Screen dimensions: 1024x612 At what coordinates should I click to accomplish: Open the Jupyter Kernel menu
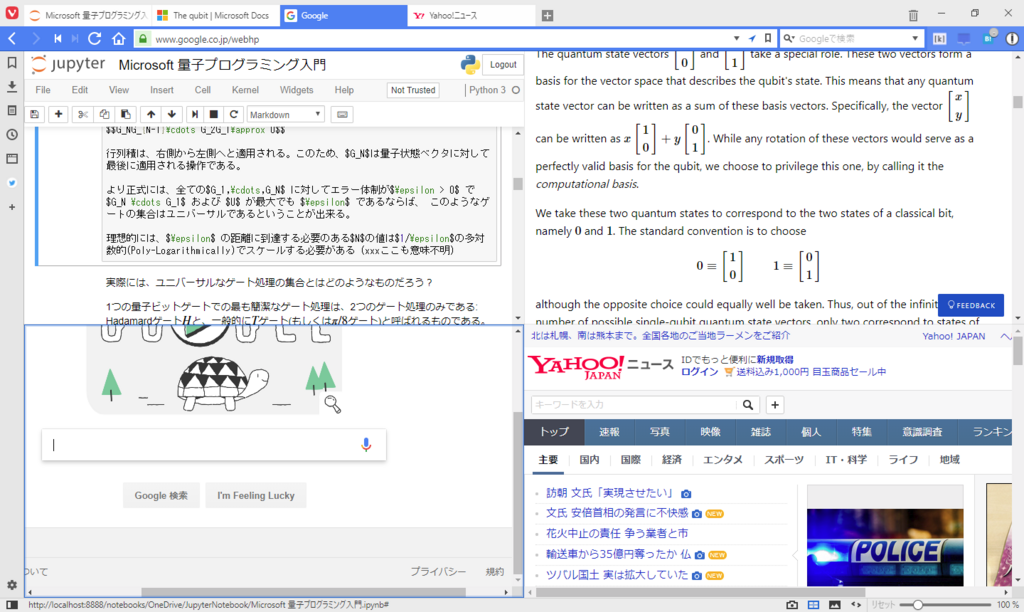point(245,90)
